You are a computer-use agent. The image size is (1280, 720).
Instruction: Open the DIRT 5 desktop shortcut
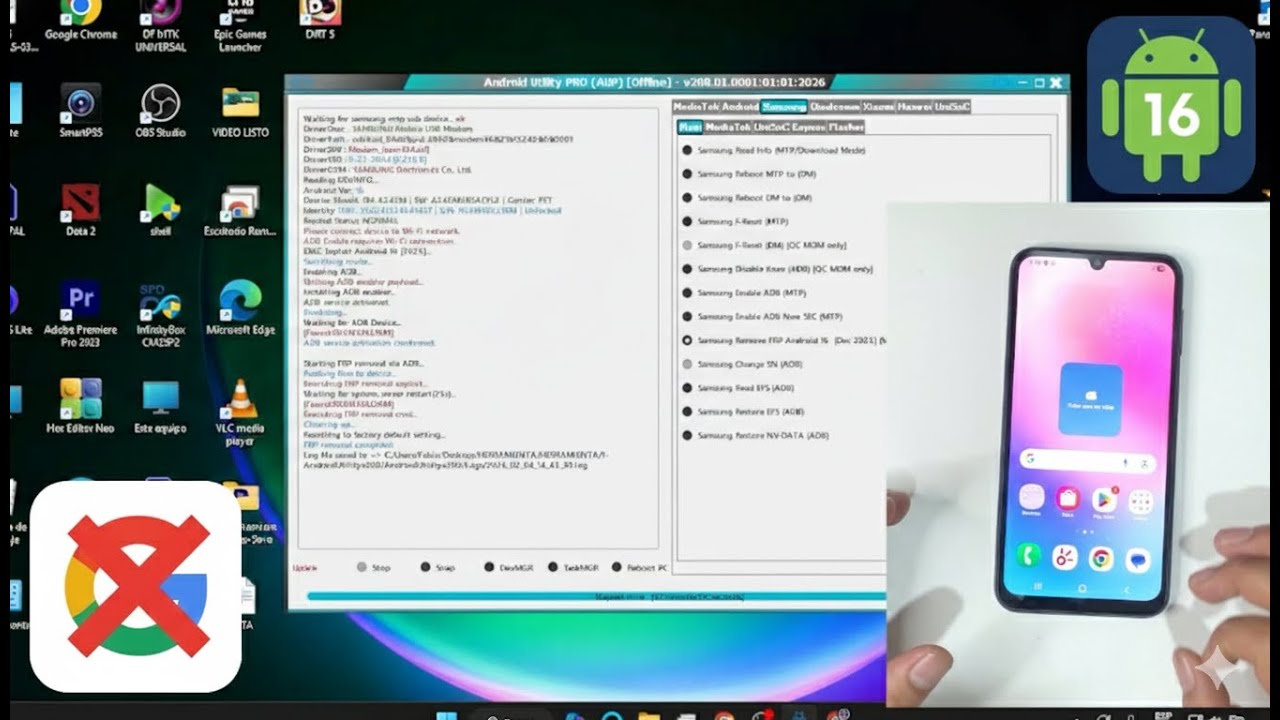pyautogui.click(x=320, y=20)
